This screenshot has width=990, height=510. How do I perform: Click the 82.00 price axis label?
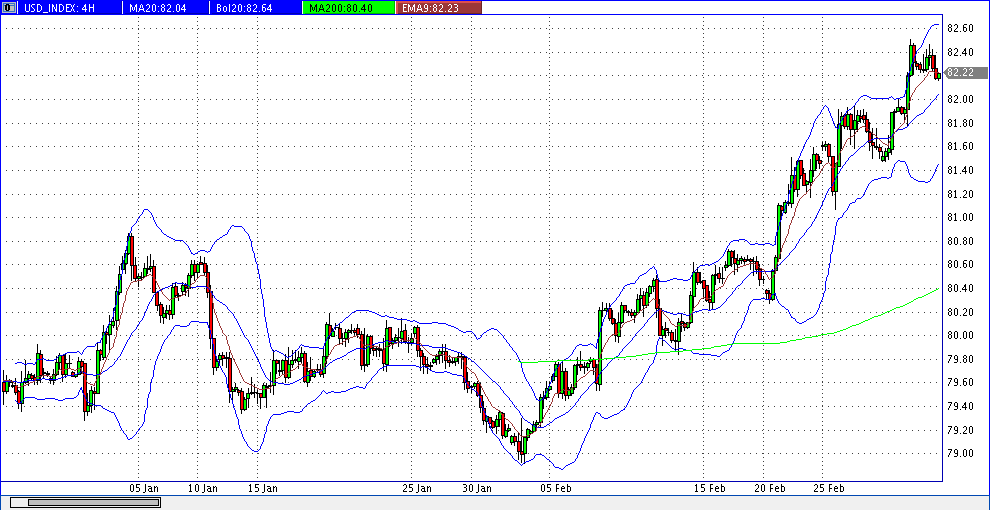click(960, 99)
